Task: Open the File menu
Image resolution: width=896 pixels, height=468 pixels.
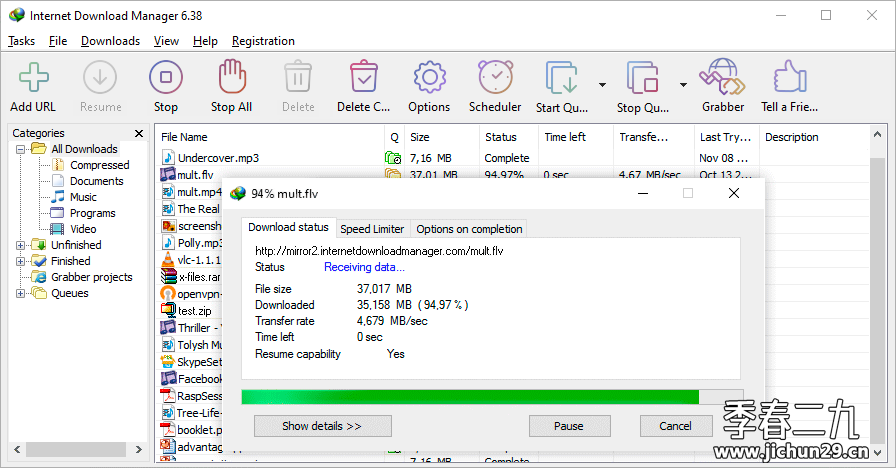Action: point(58,41)
